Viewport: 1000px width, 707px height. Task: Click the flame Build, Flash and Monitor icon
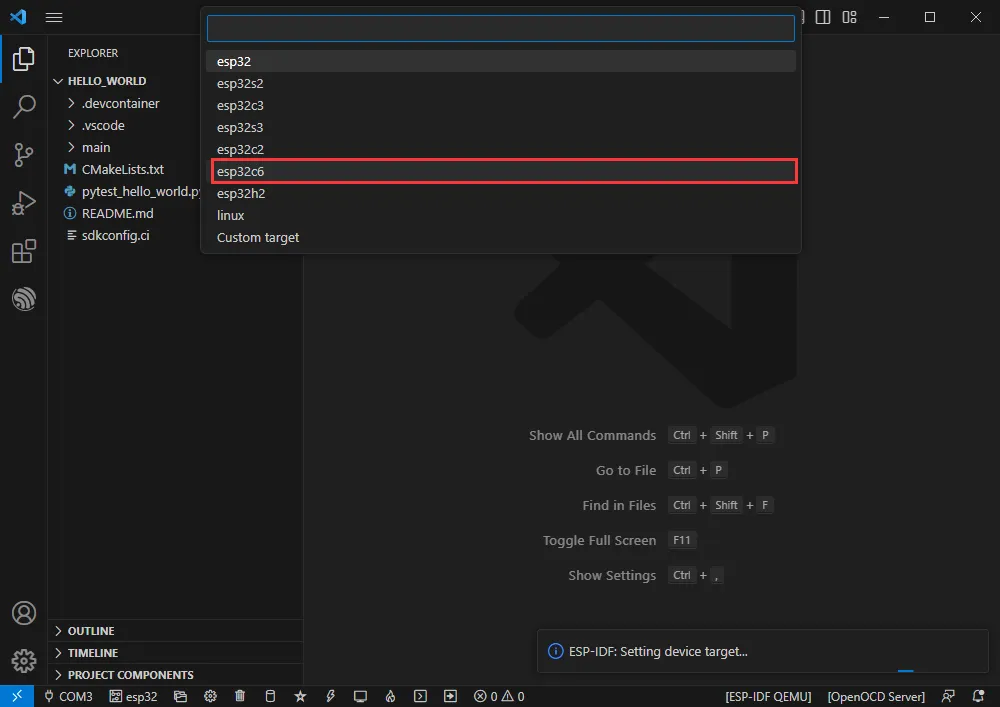(x=391, y=696)
